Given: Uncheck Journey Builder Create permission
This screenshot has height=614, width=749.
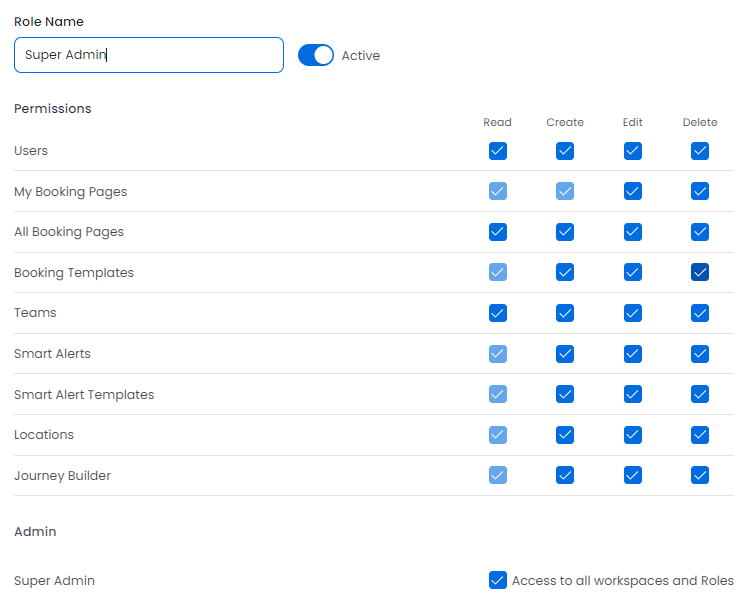Looking at the screenshot, I should click(x=565, y=475).
